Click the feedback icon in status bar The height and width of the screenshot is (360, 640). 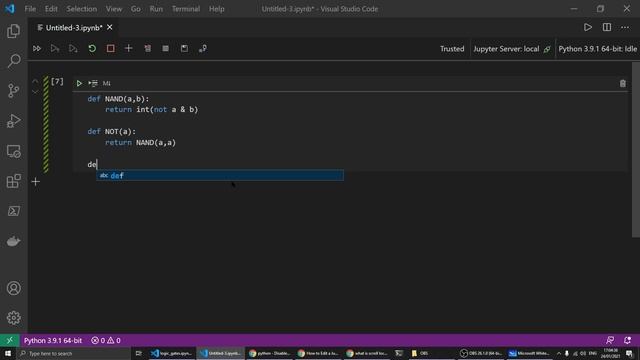[x=610, y=340]
